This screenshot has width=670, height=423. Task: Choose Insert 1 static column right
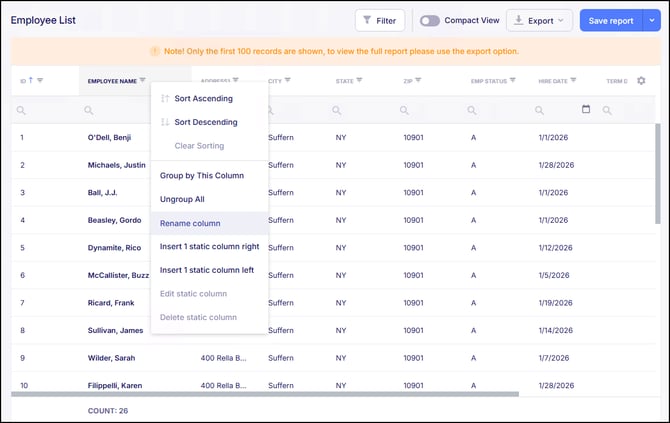click(209, 247)
